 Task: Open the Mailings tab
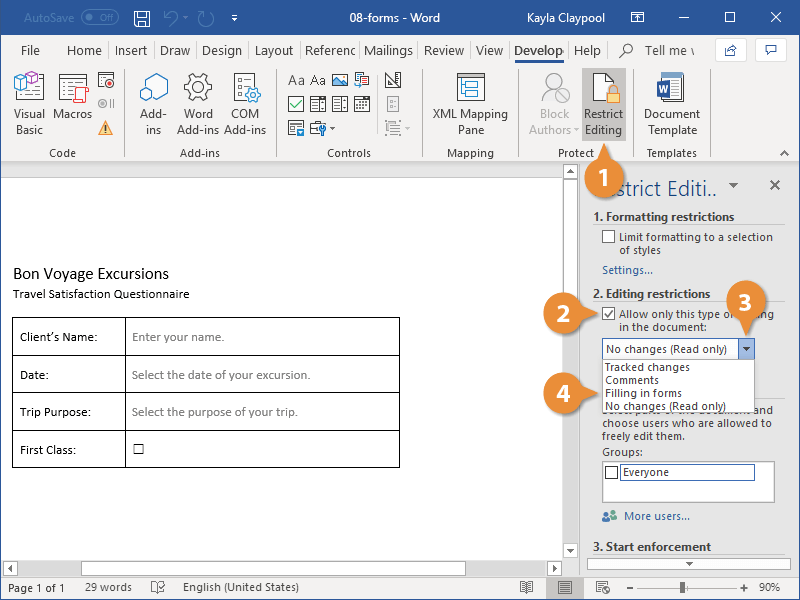click(388, 51)
